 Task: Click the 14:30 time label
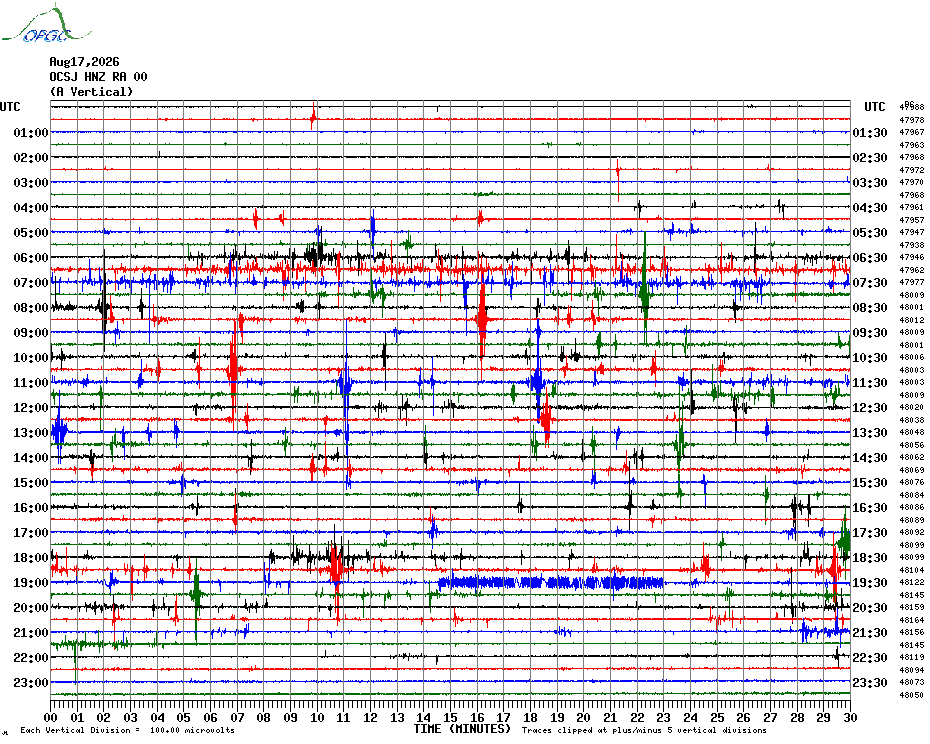[870, 457]
